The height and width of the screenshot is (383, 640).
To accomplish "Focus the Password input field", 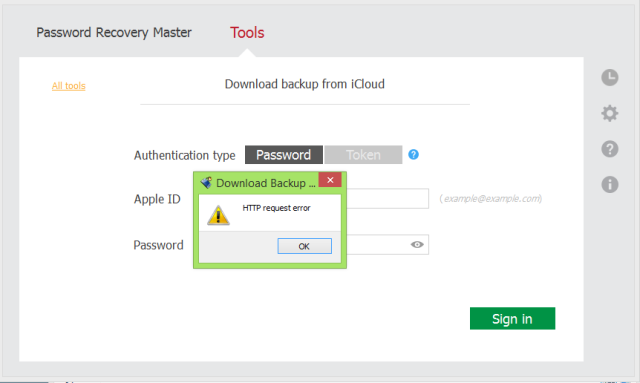I will pos(387,245).
